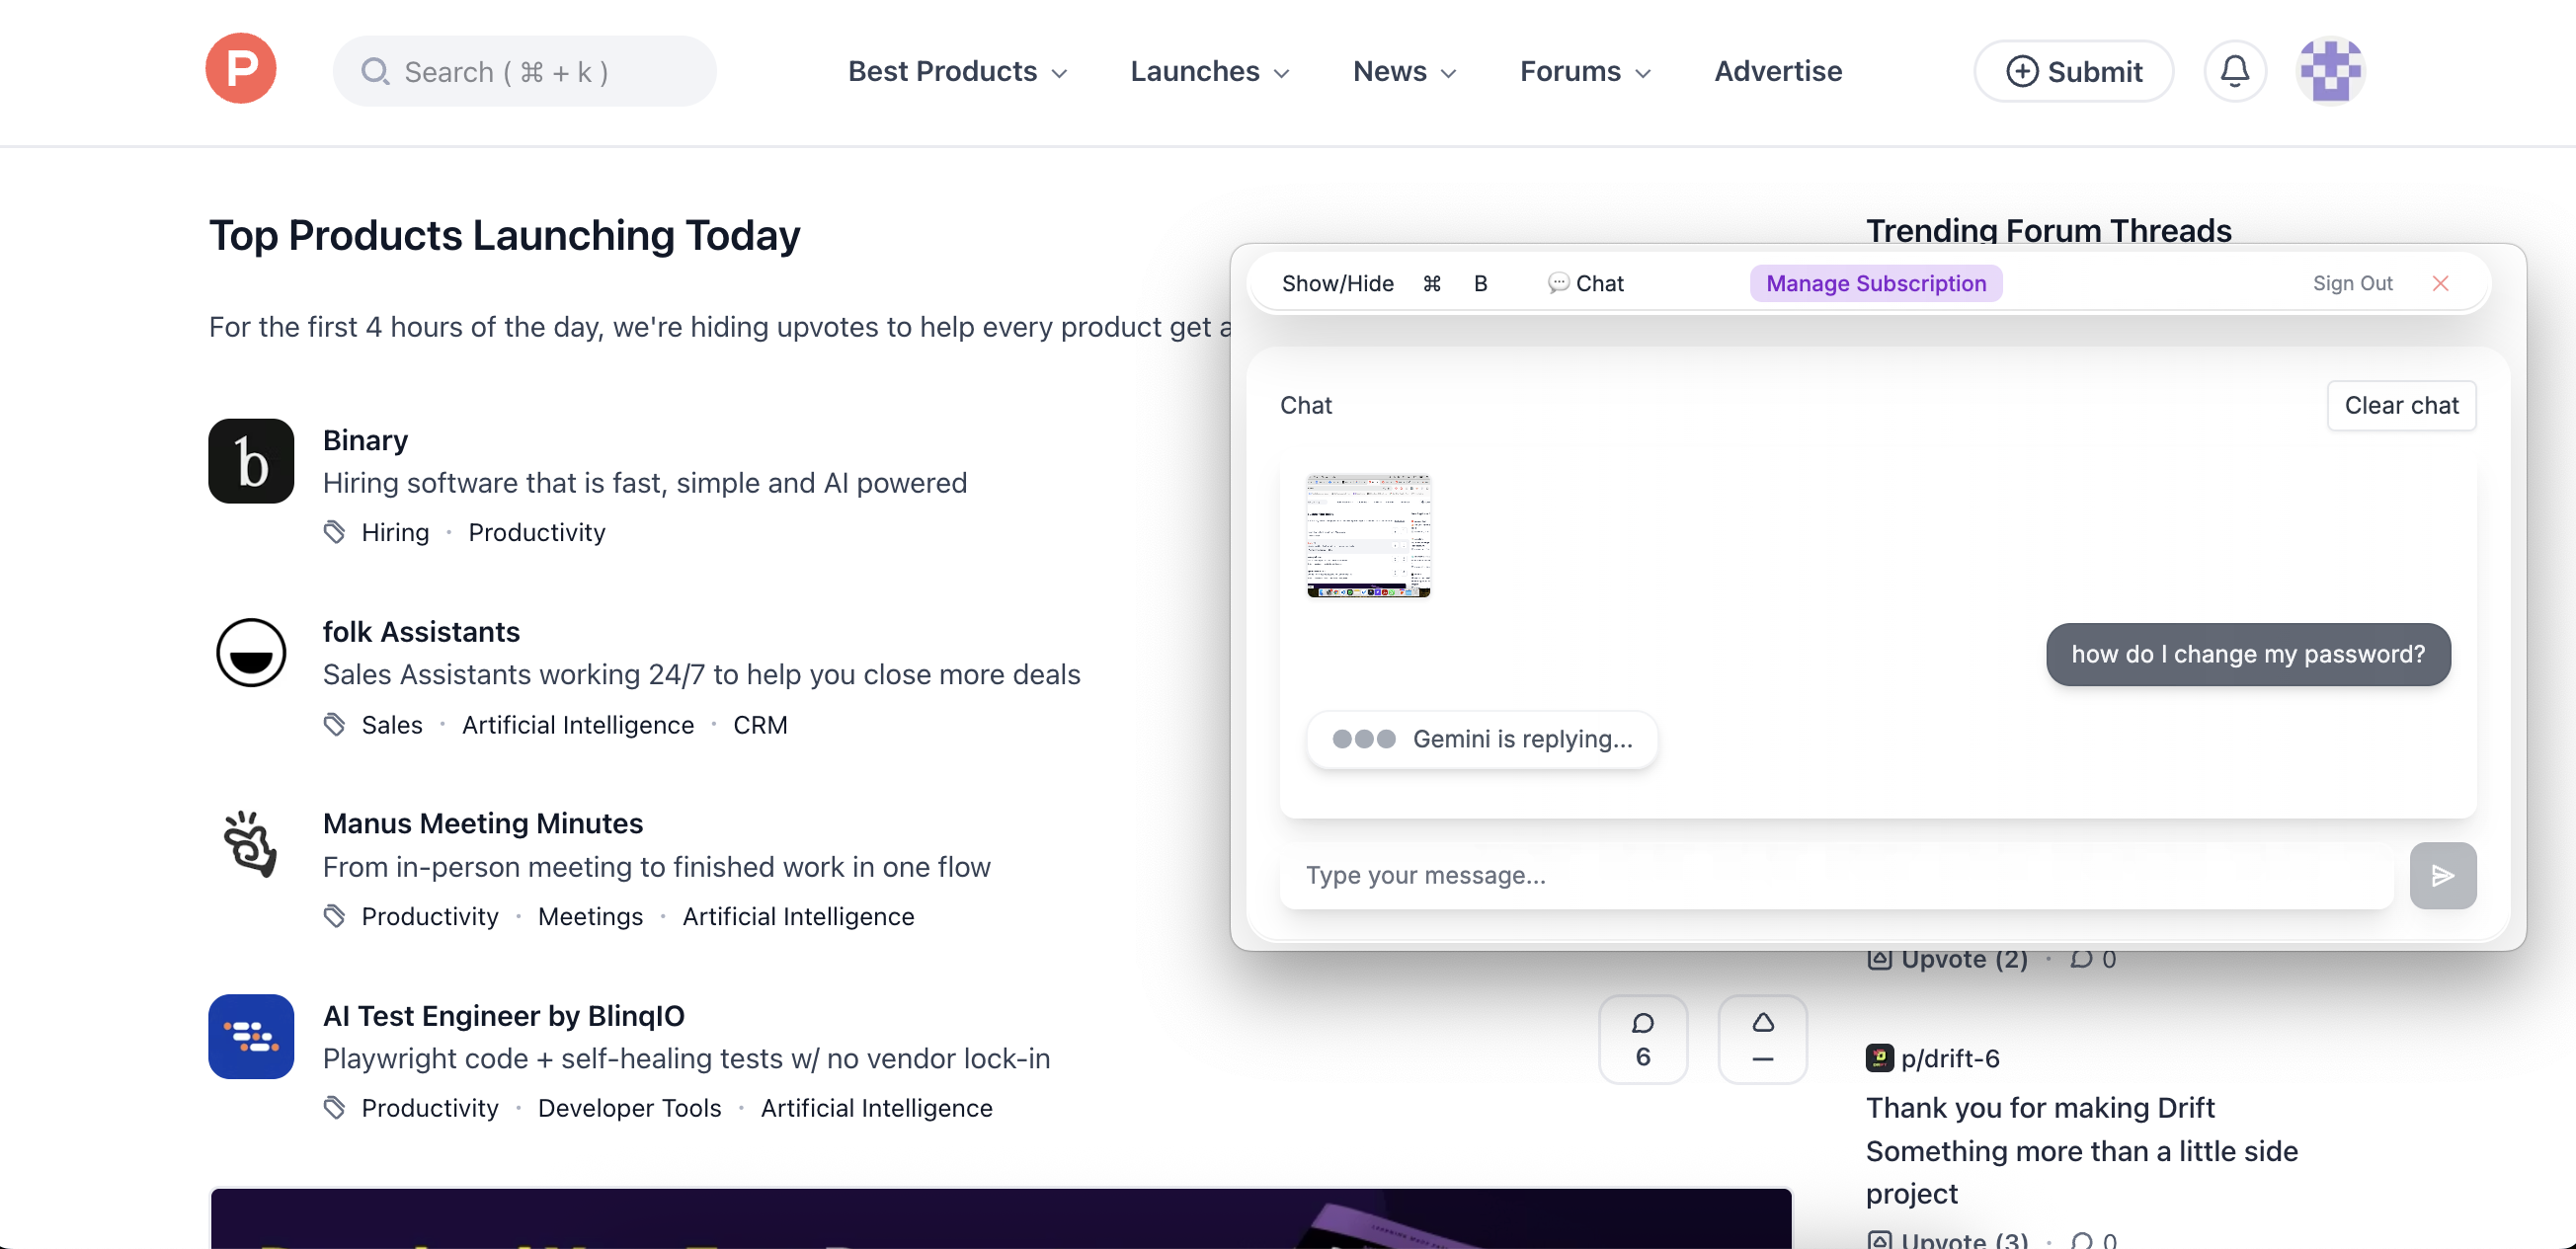
Task: Select the Manus Meeting Minutes icon
Action: (250, 845)
